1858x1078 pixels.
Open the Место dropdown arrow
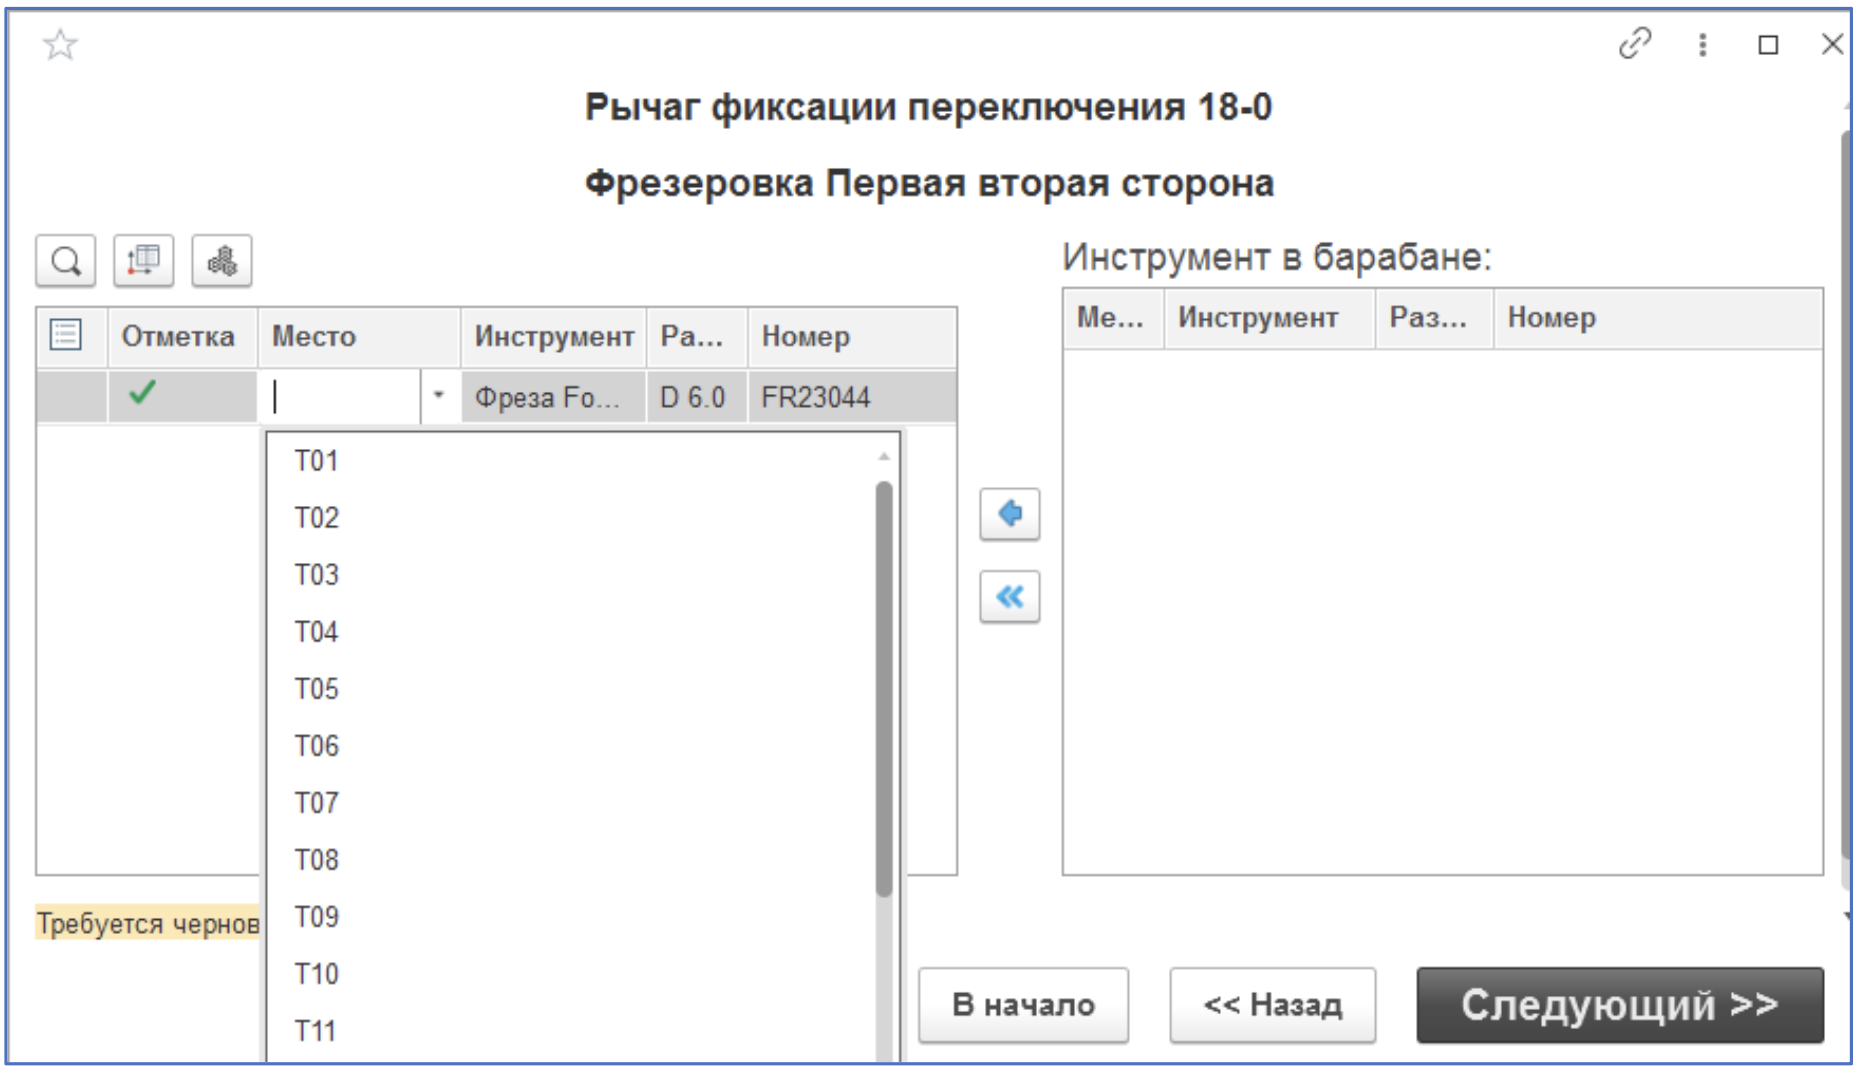(x=438, y=395)
